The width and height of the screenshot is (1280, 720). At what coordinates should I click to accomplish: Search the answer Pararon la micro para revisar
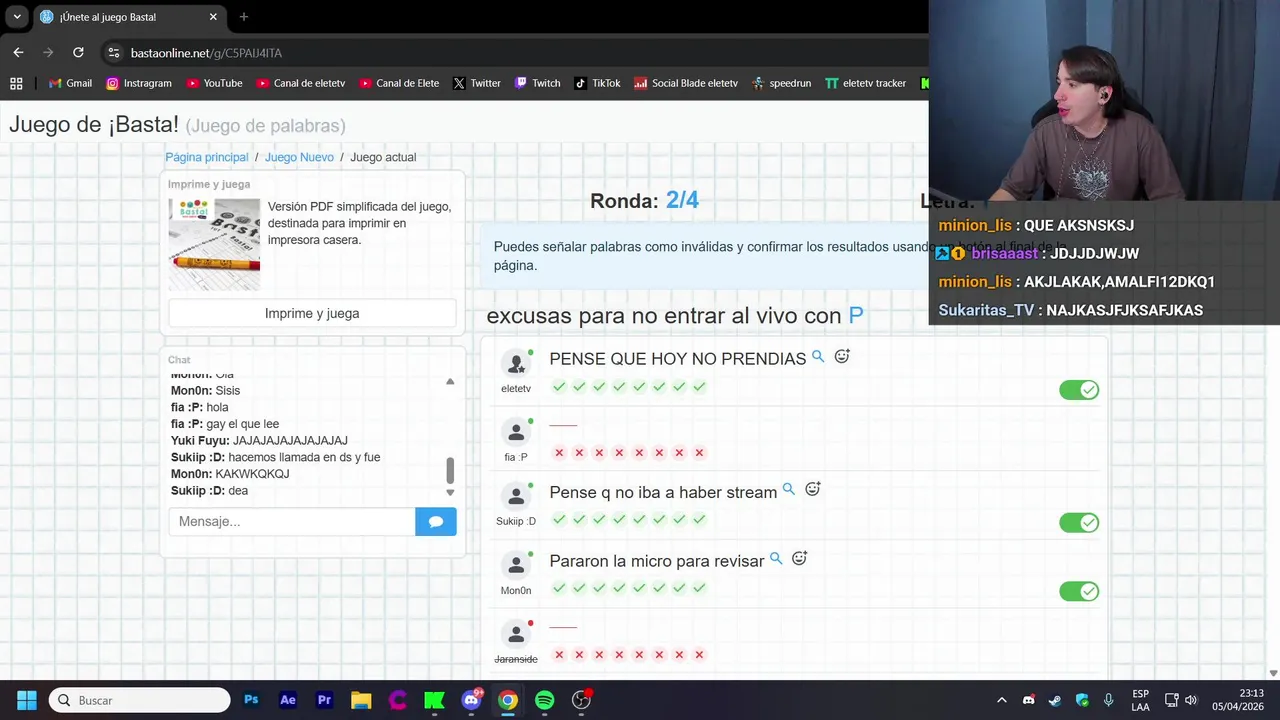tap(776, 558)
